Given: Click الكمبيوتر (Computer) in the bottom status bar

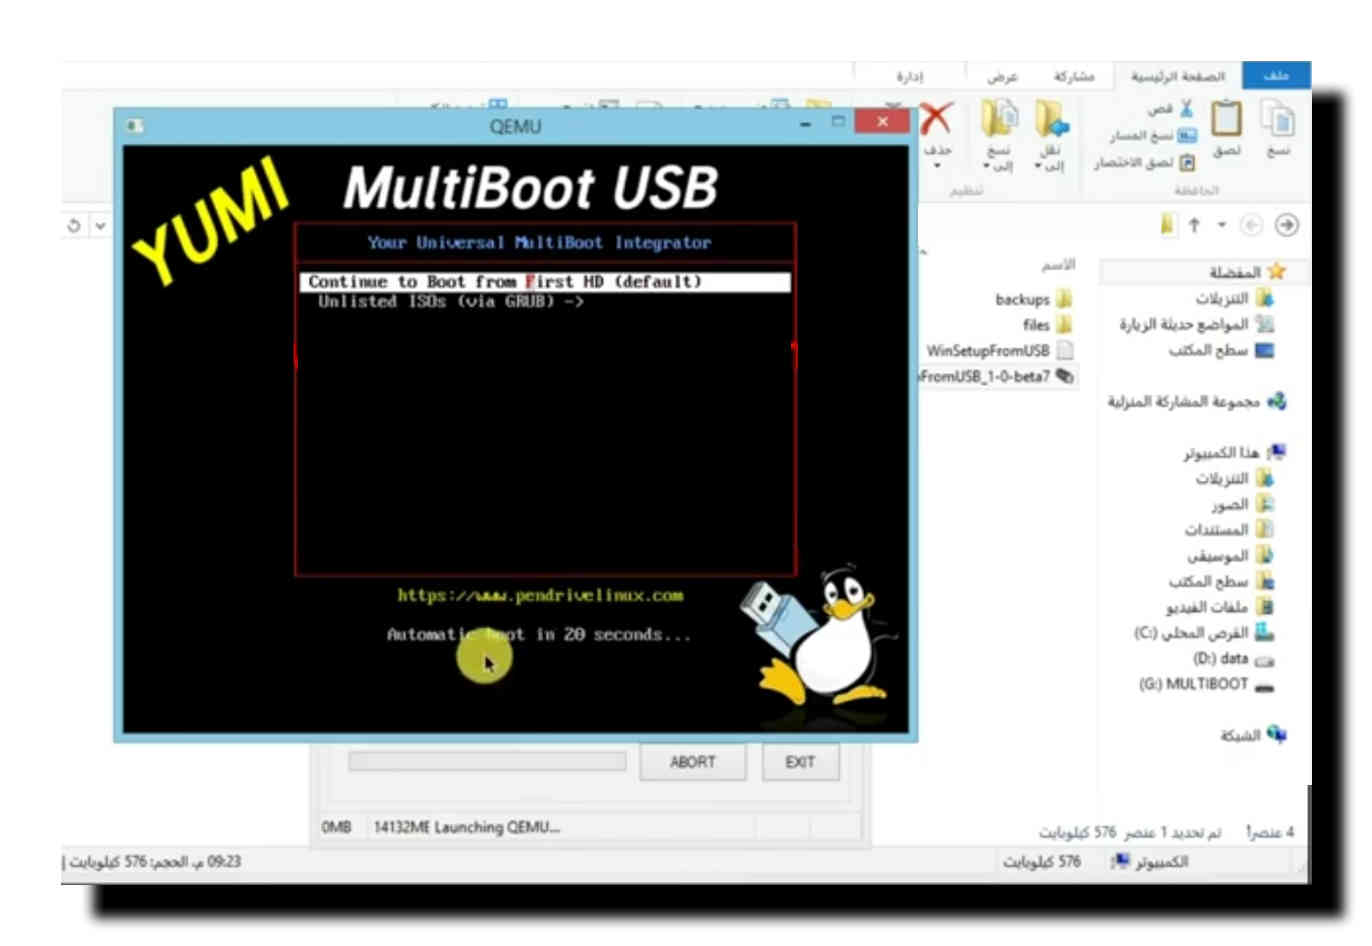Looking at the screenshot, I should 1151,862.
